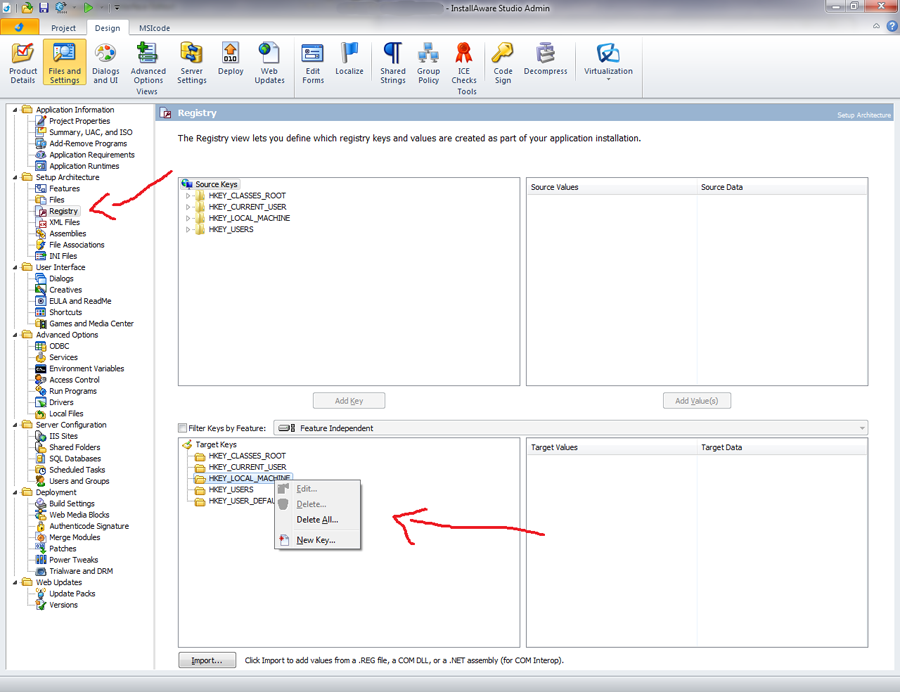Image resolution: width=900 pixels, height=692 pixels.
Task: Click the Add Value(s) button
Action: [x=697, y=401]
